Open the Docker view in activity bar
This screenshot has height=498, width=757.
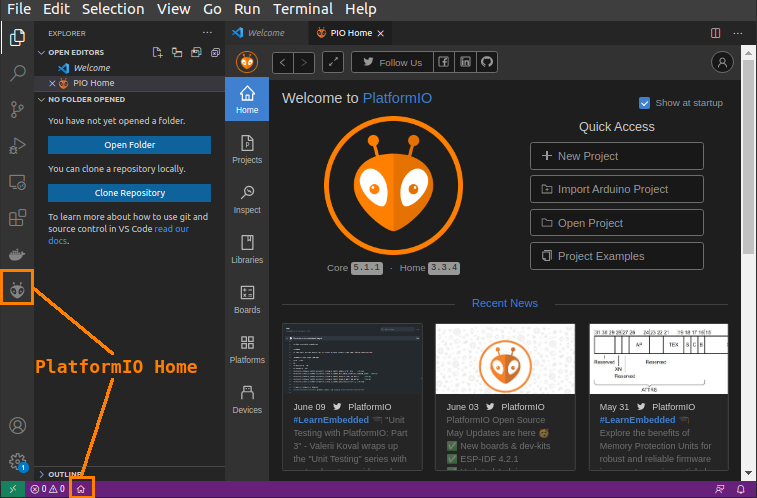(17, 254)
